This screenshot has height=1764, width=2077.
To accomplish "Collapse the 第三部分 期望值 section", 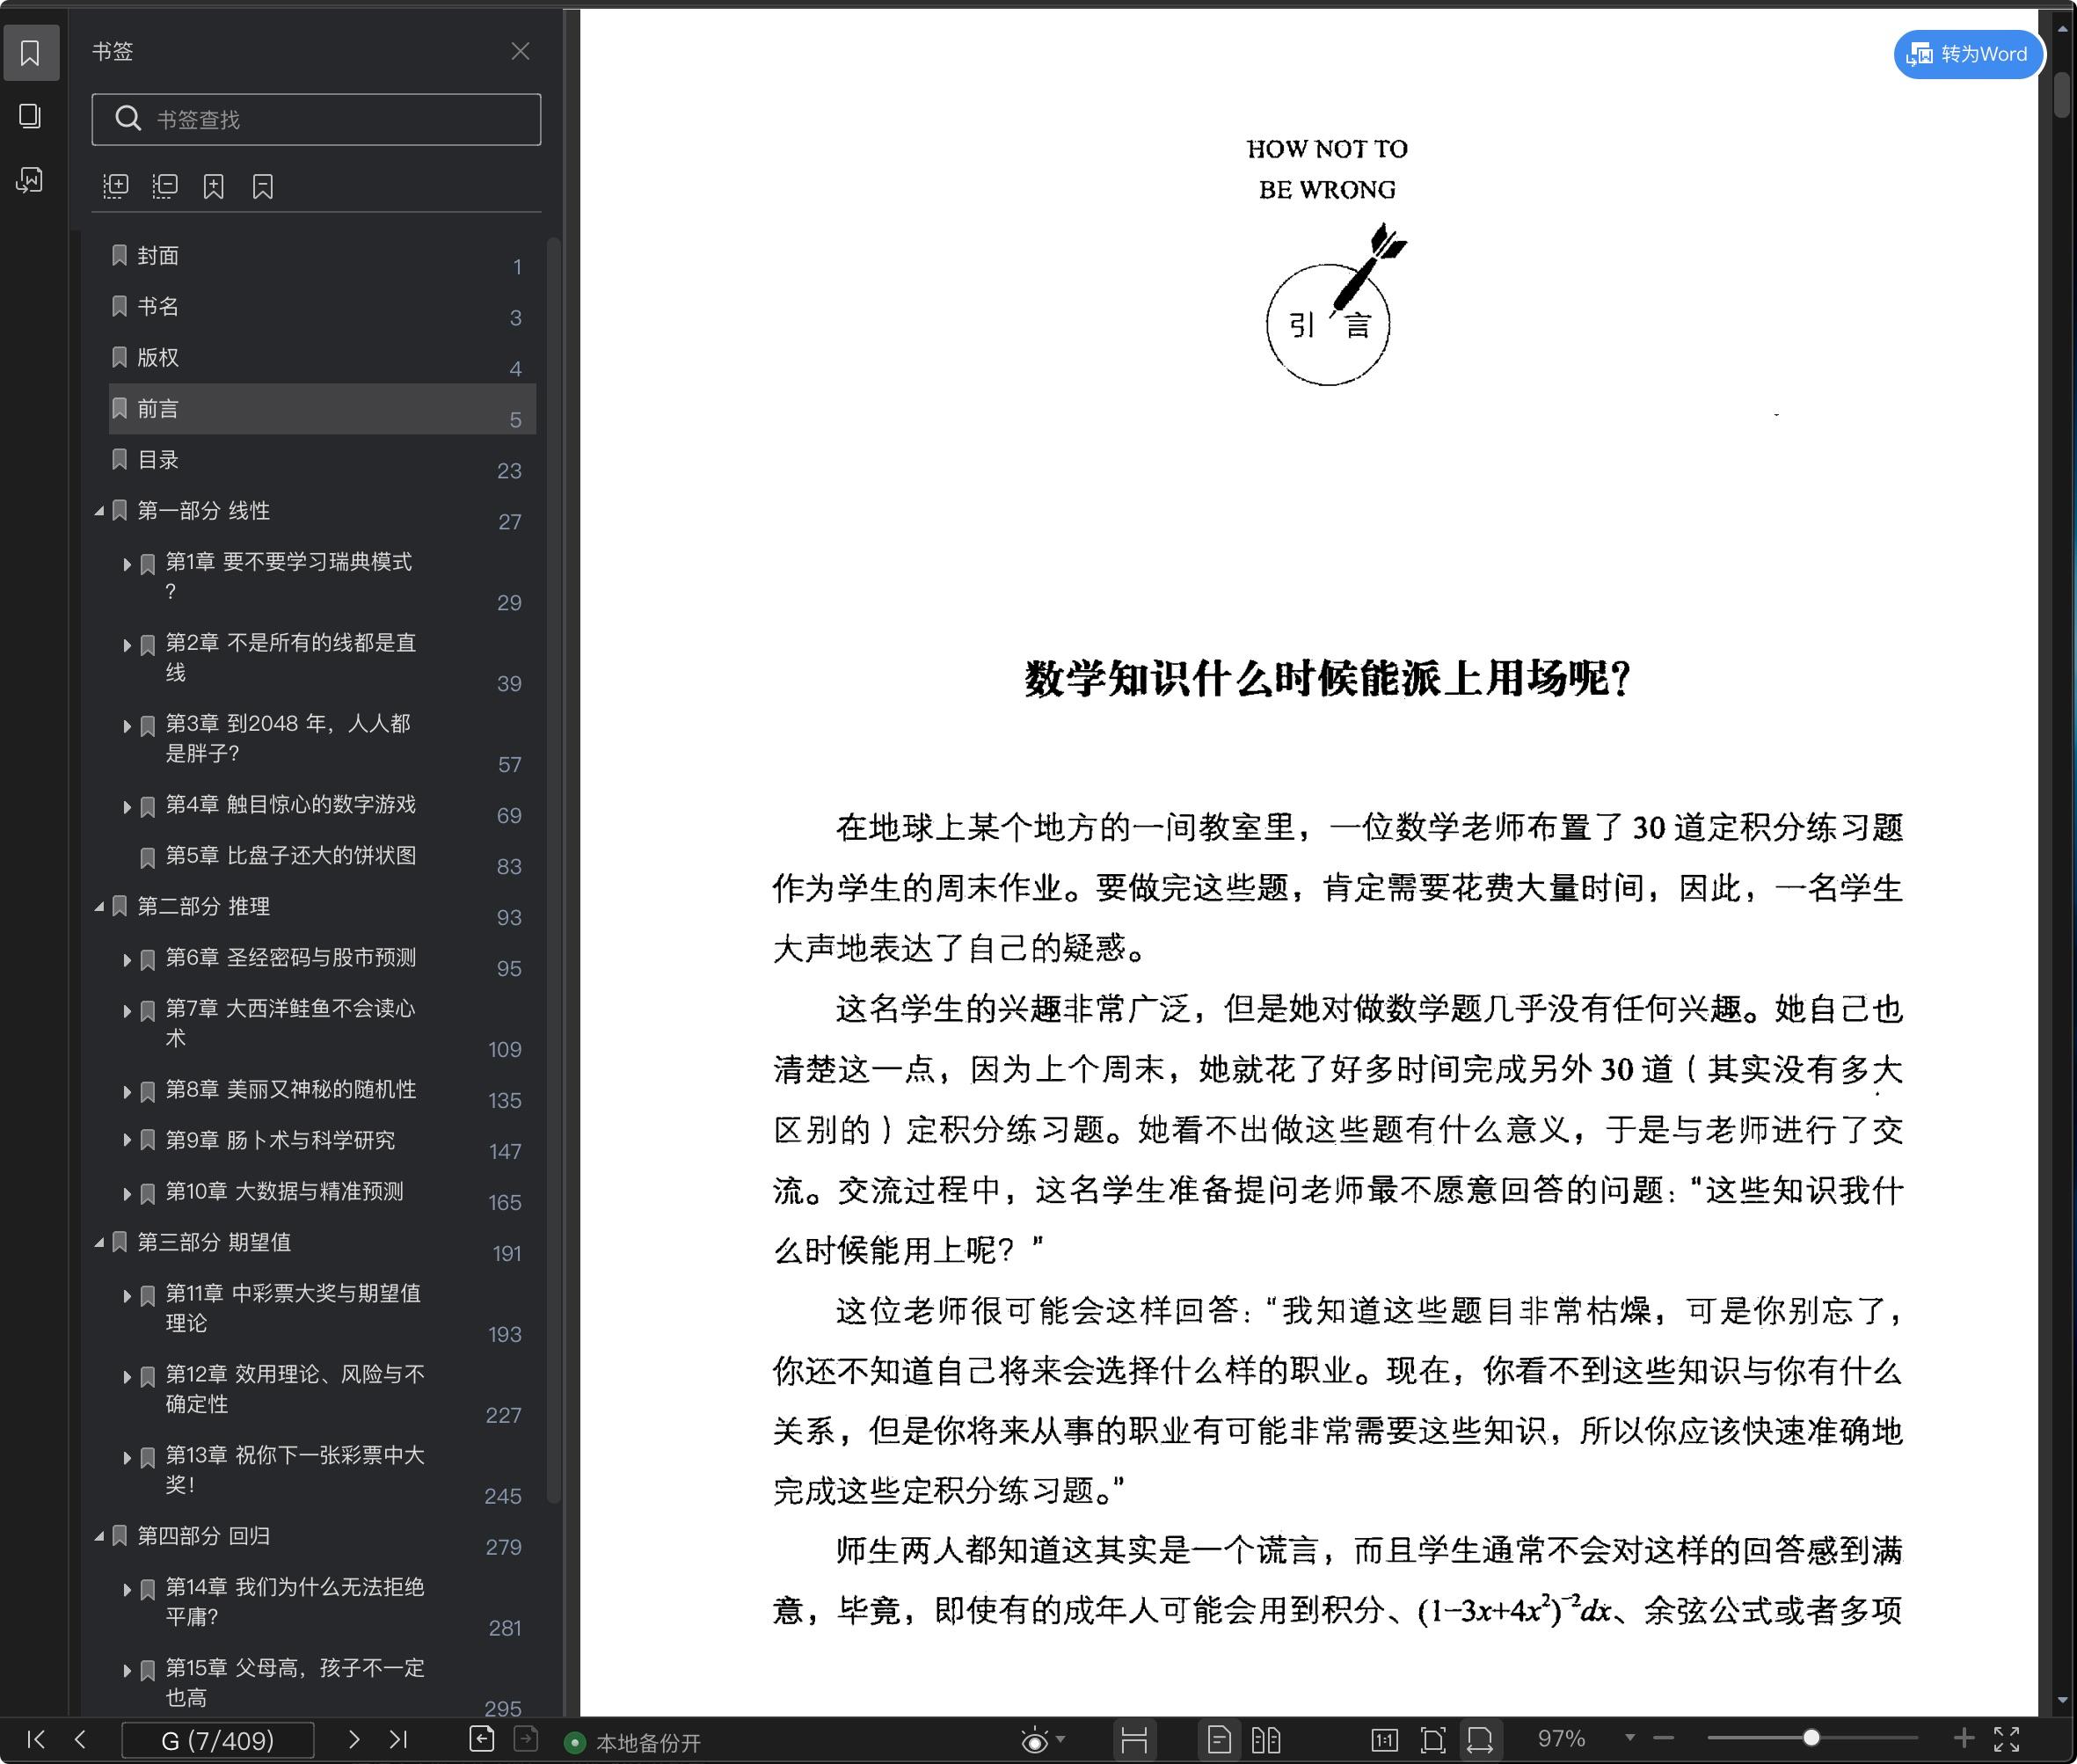I will 99,1243.
